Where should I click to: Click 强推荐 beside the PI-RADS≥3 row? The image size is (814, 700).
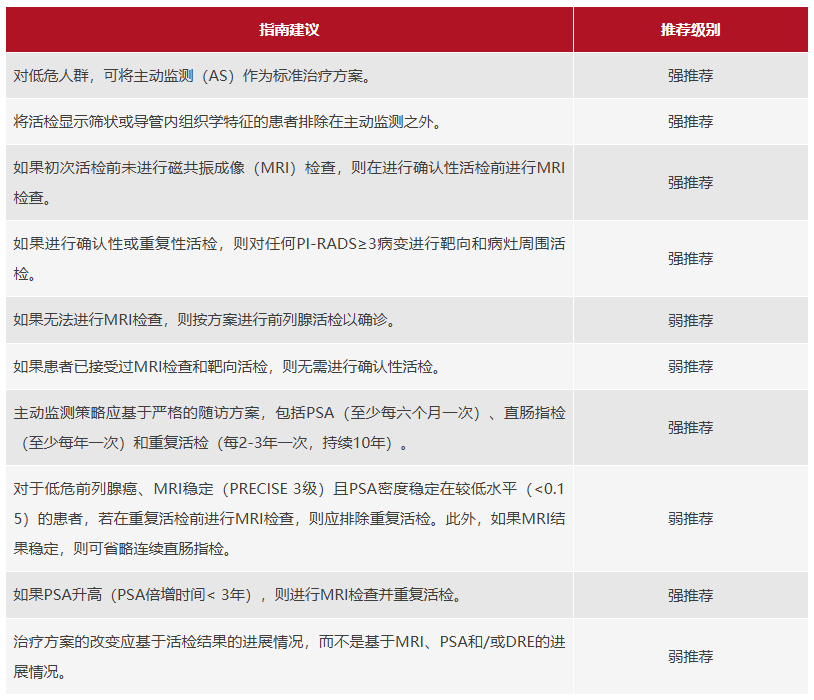pos(690,258)
